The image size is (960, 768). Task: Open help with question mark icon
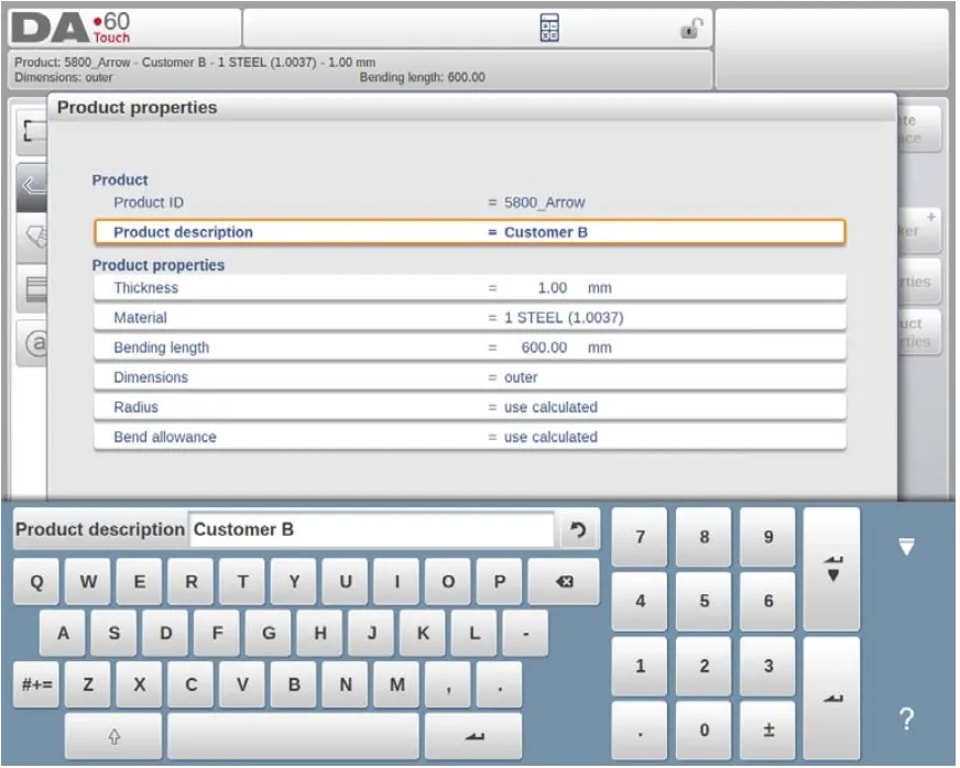click(906, 719)
